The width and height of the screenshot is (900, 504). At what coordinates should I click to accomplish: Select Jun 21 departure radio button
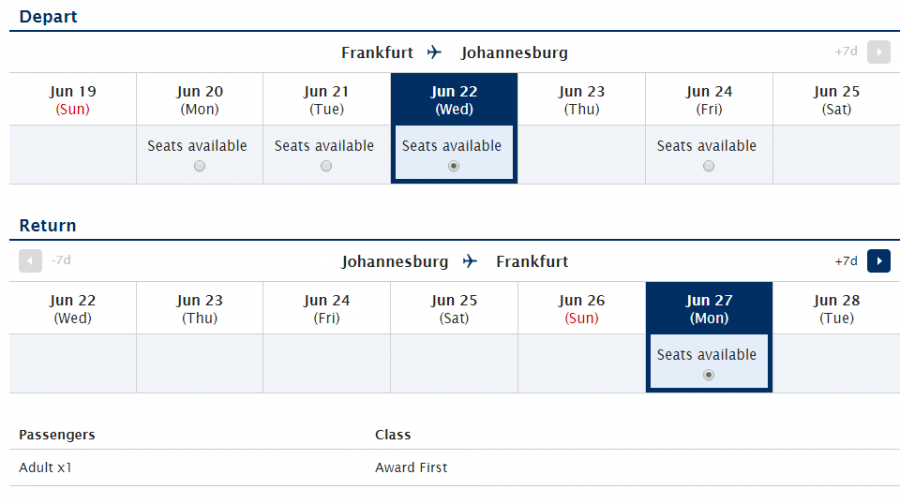click(x=326, y=166)
